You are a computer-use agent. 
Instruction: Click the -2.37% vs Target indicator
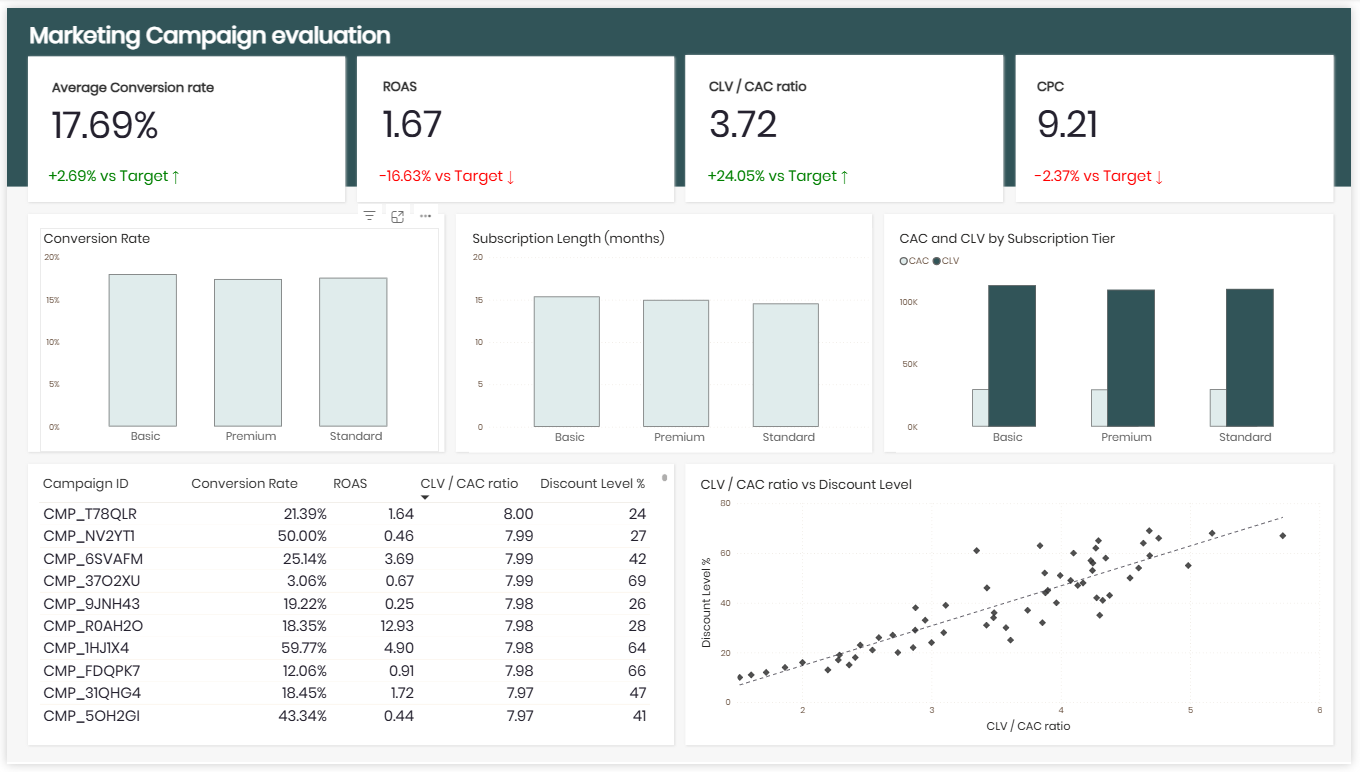click(x=1099, y=176)
